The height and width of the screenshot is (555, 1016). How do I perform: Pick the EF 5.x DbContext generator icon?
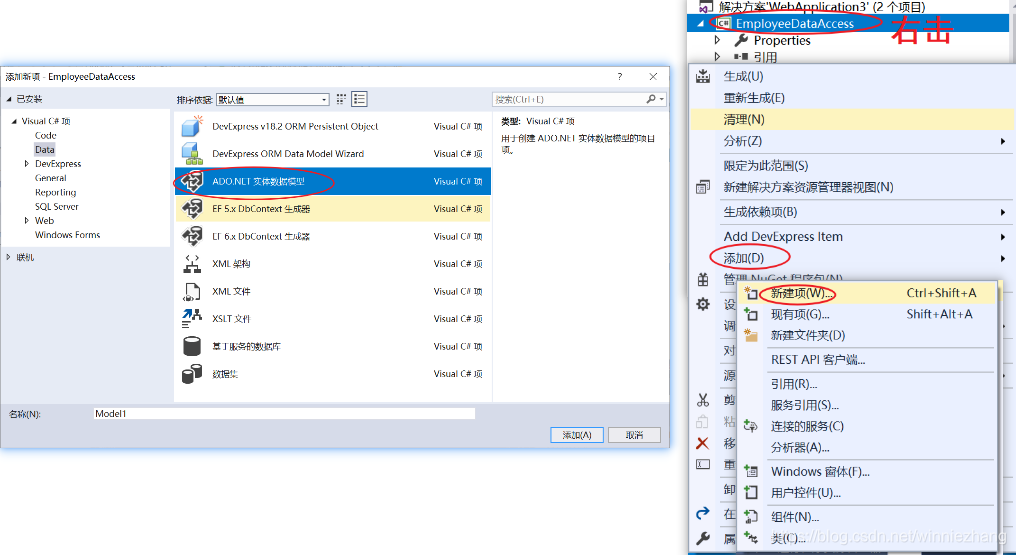(x=192, y=209)
